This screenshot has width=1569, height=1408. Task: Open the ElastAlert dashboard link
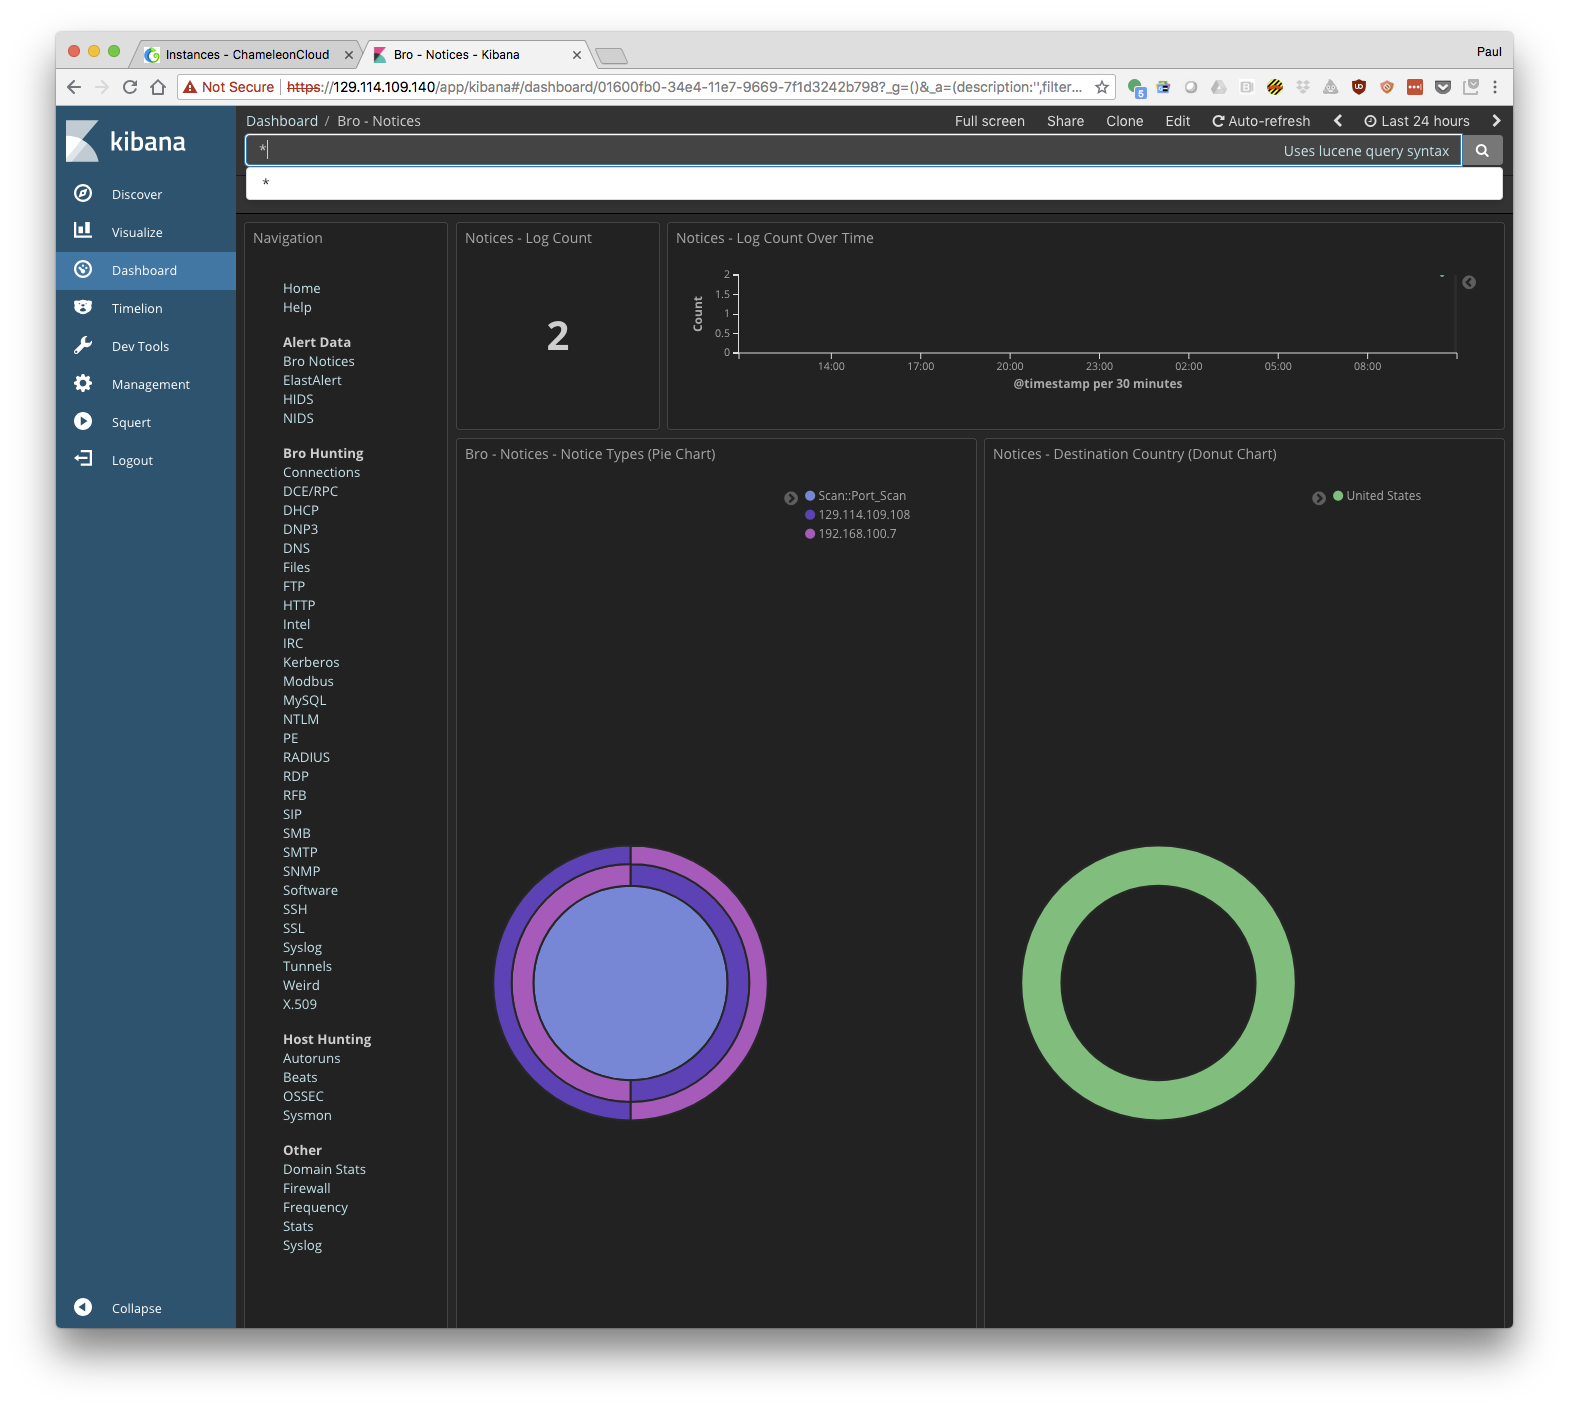pos(312,380)
